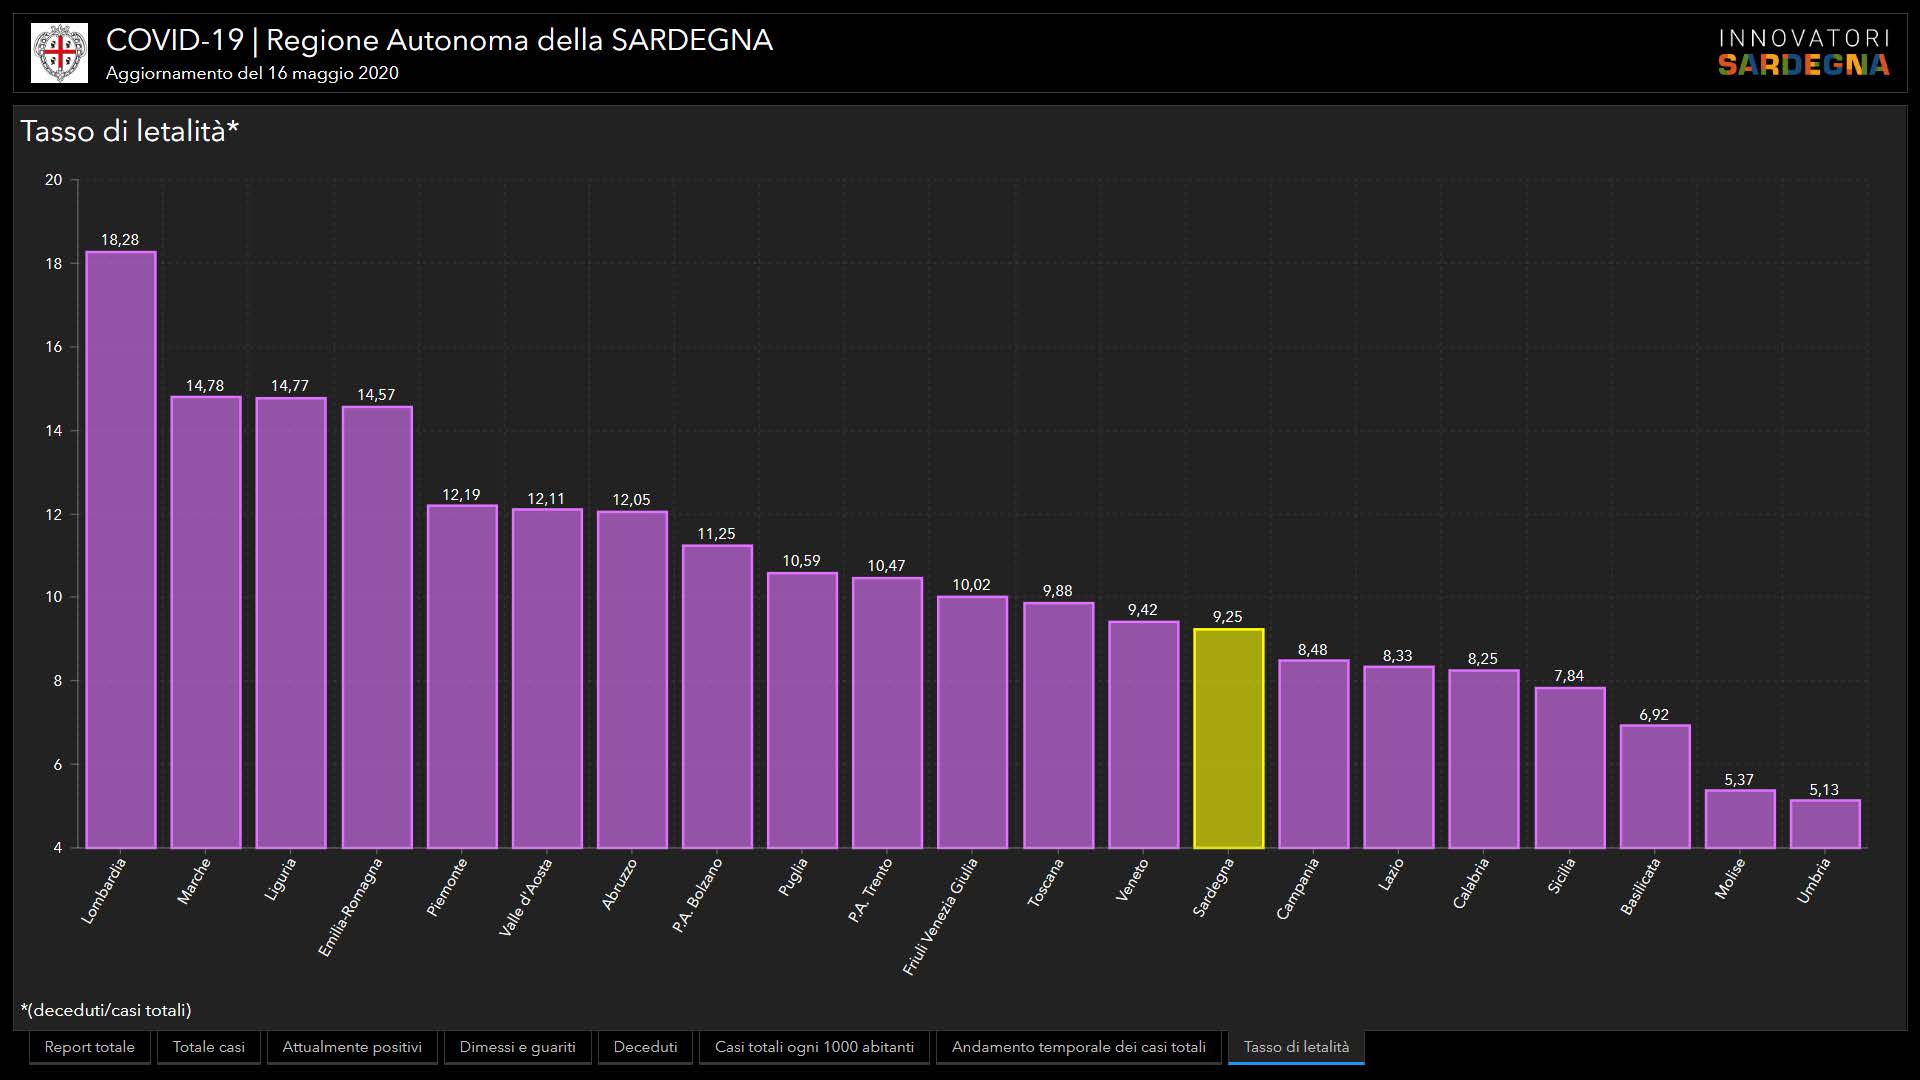The image size is (1920, 1080).
Task: Click the Marche bar in the chart
Action: pos(205,622)
